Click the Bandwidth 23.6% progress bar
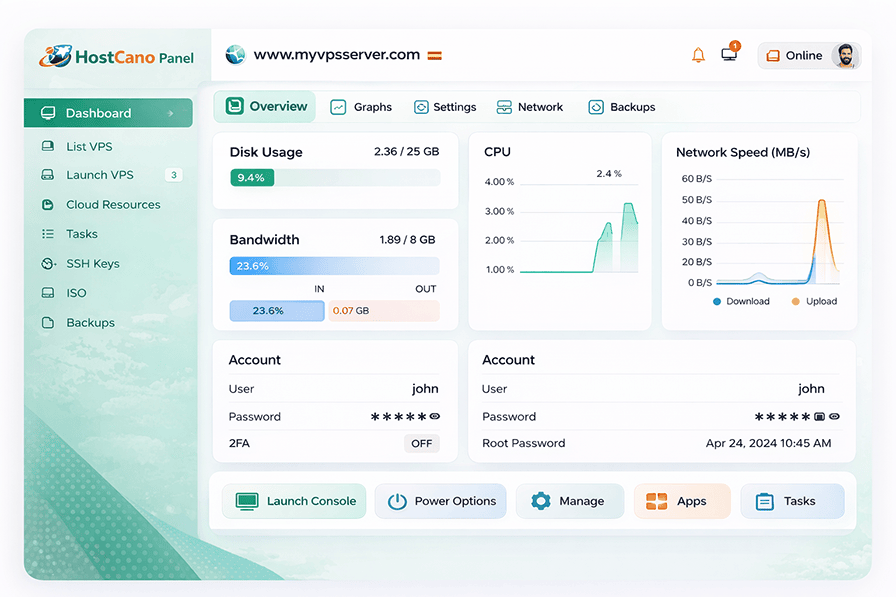Image resolution: width=896 pixels, height=597 pixels. coord(334,265)
